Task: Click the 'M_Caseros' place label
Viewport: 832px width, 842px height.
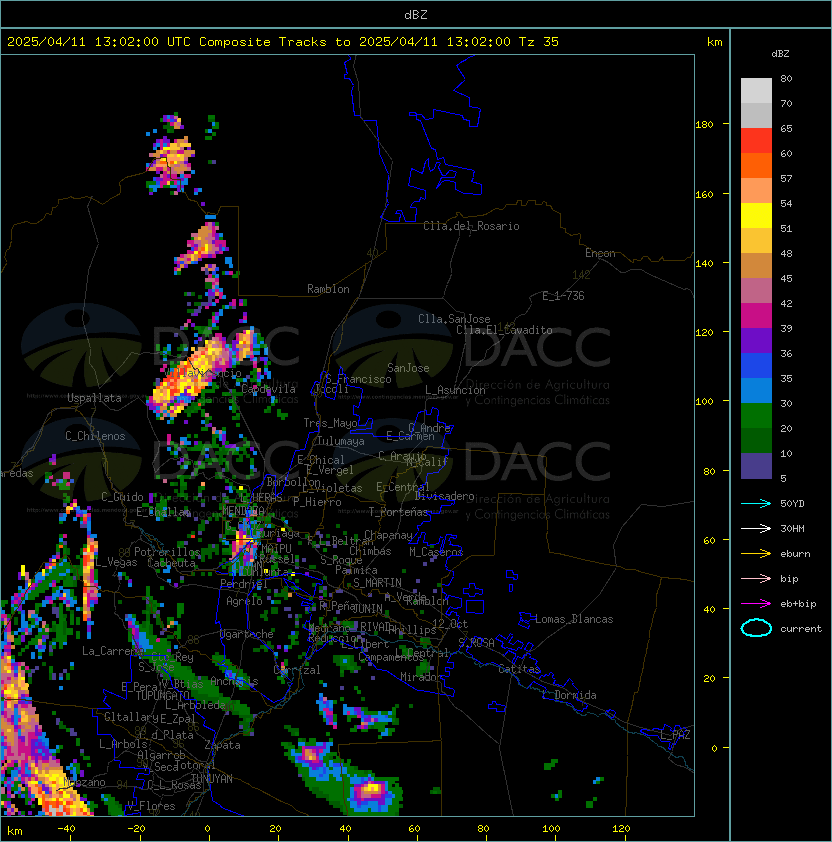Action: [436, 551]
